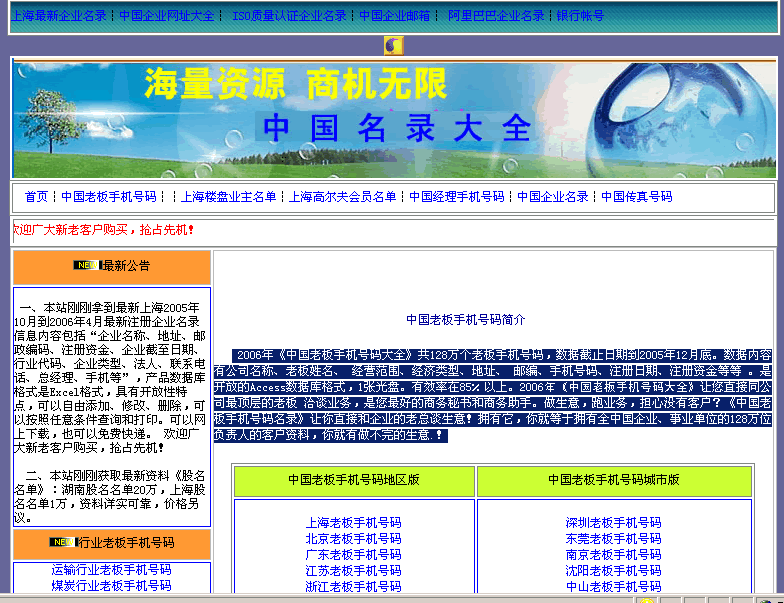Screen dimensions: 784x603
Task: Go to 中国企业邮箱 in the top bar
Action: (x=394, y=16)
